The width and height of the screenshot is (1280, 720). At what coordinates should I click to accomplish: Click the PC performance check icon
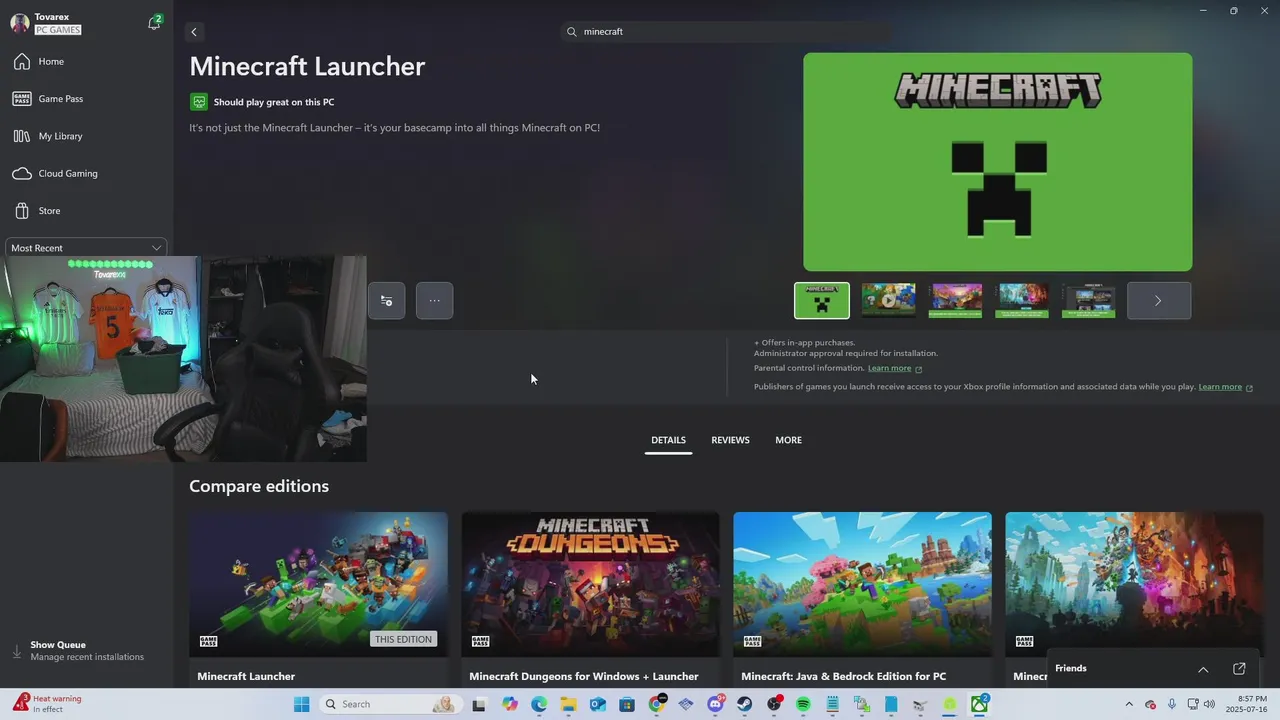coord(199,102)
